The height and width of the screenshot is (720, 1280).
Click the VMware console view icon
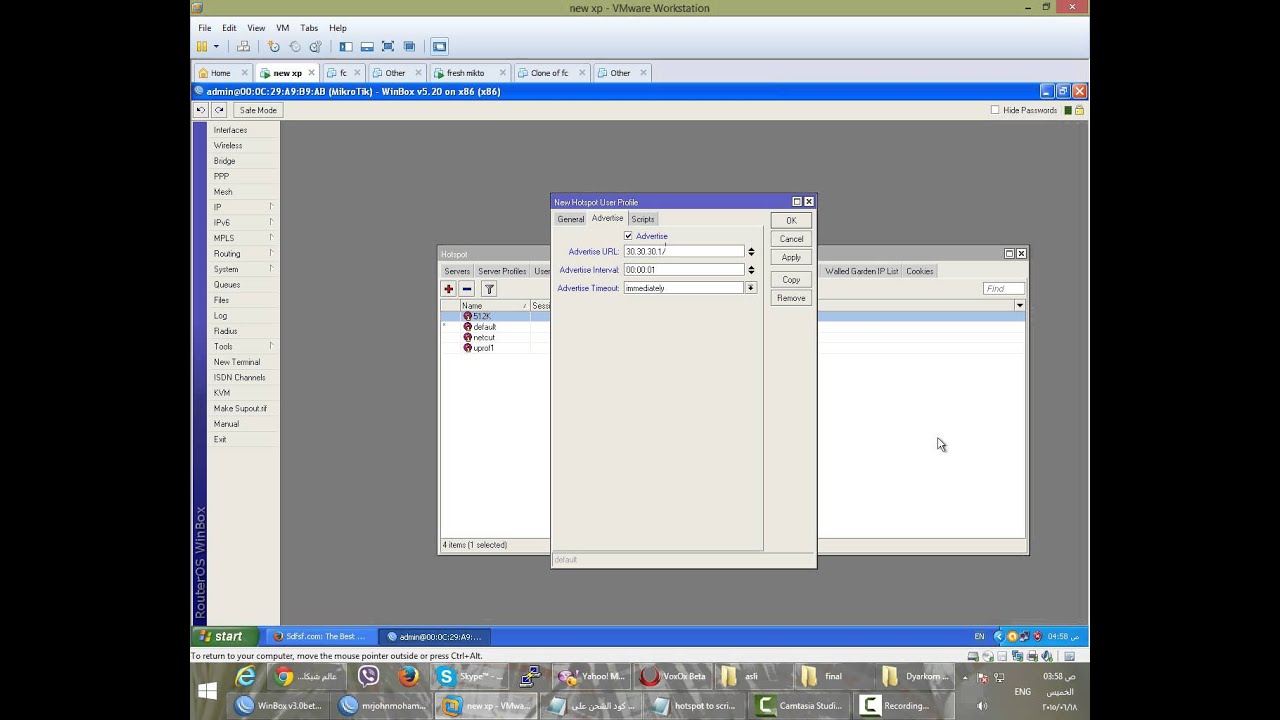point(439,46)
